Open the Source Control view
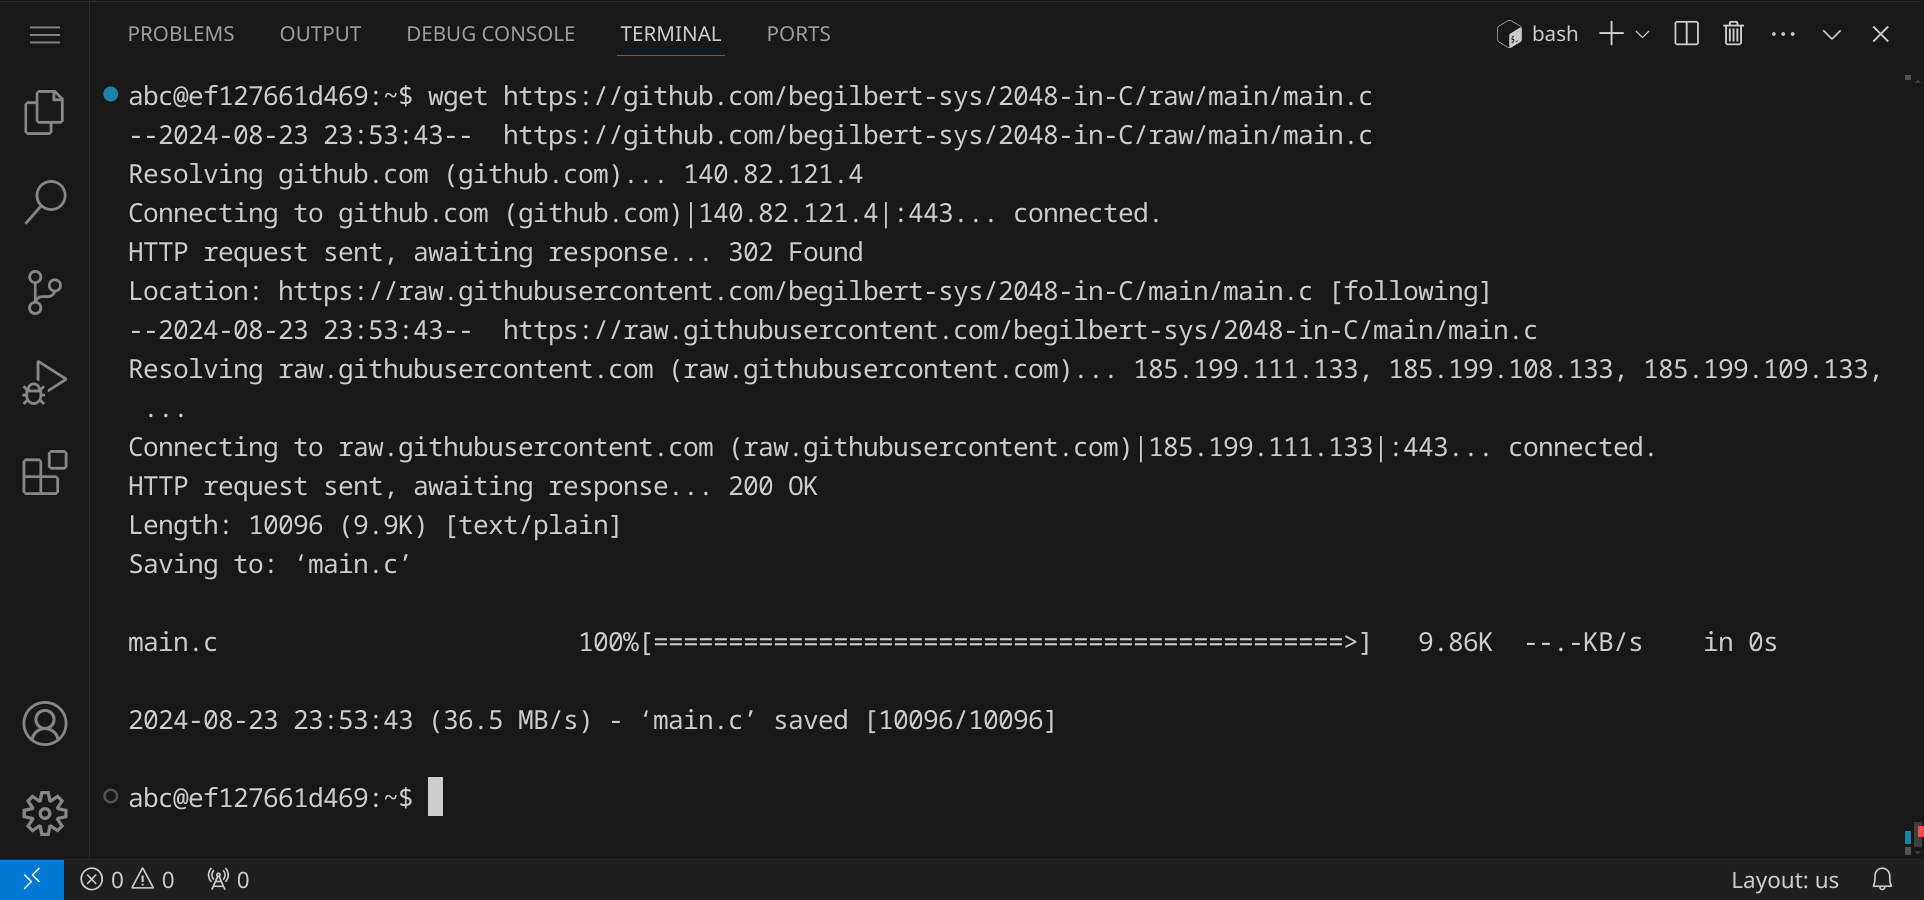The image size is (1924, 900). point(44,292)
